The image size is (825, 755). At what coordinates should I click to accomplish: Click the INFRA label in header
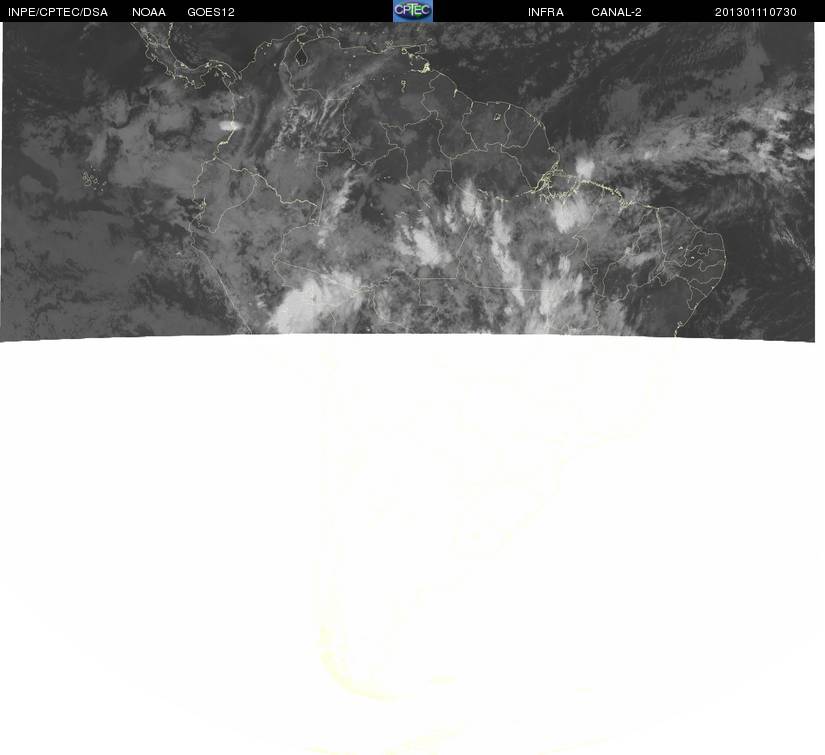point(546,12)
